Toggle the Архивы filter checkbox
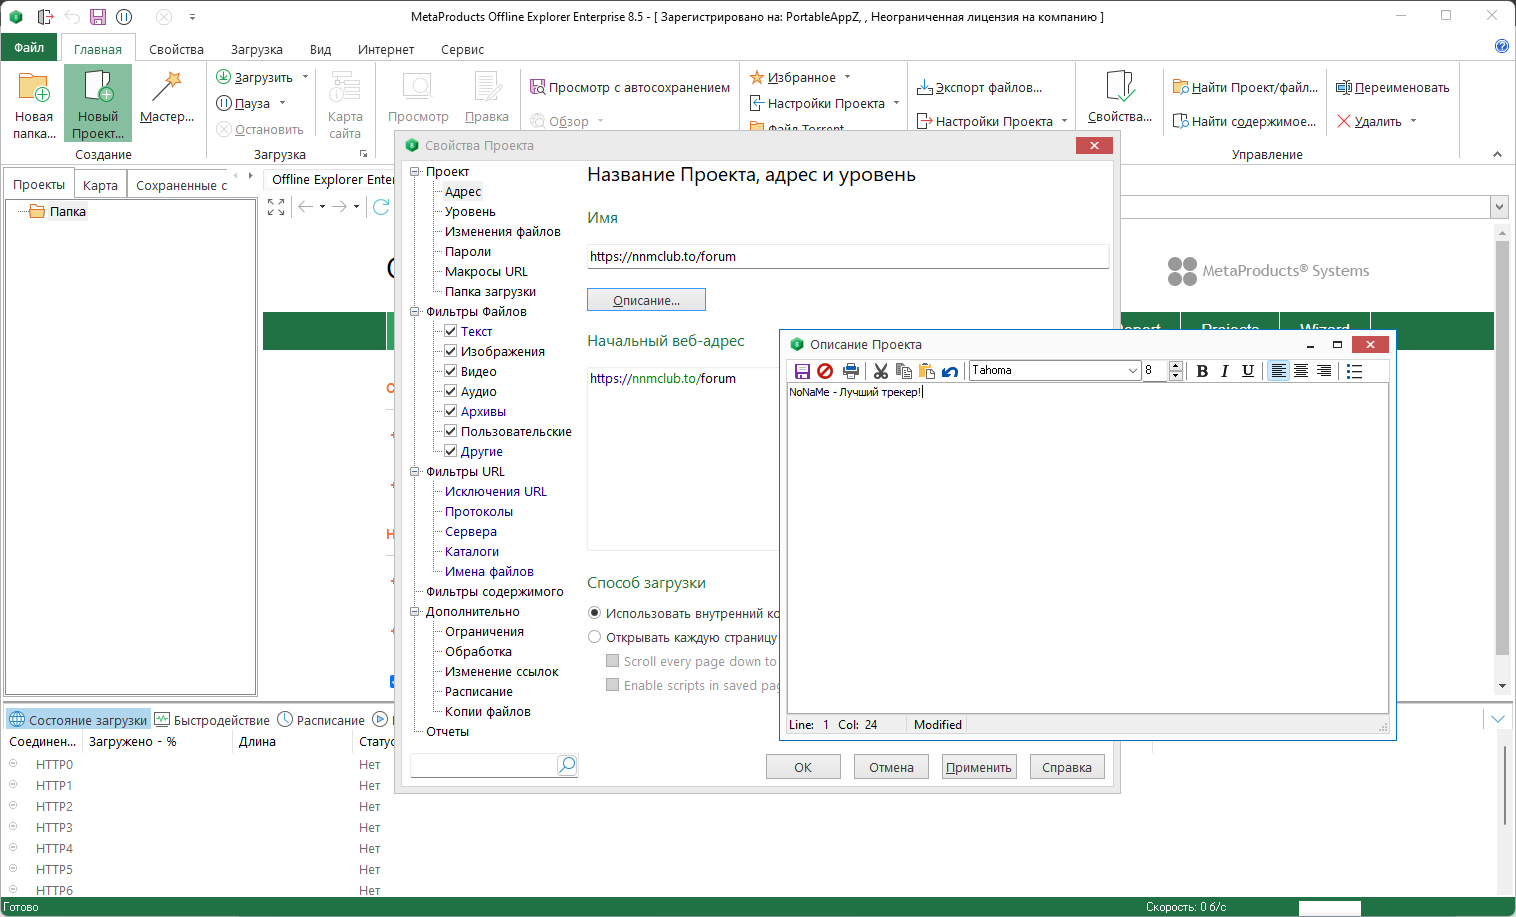This screenshot has width=1516, height=917. click(451, 411)
